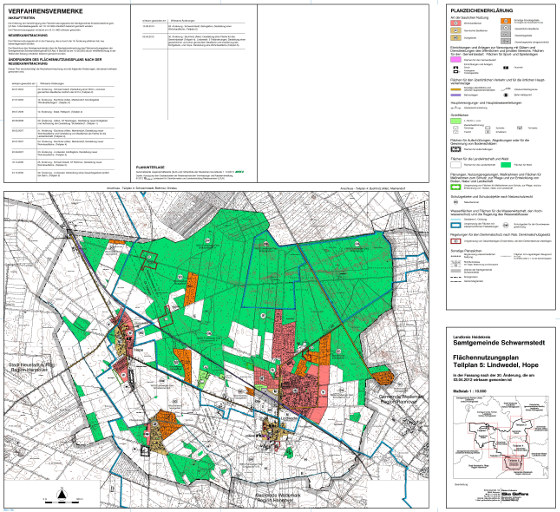Click the overview location map thumbnail
This screenshot has height=512, width=560.
pyautogui.click(x=501, y=437)
